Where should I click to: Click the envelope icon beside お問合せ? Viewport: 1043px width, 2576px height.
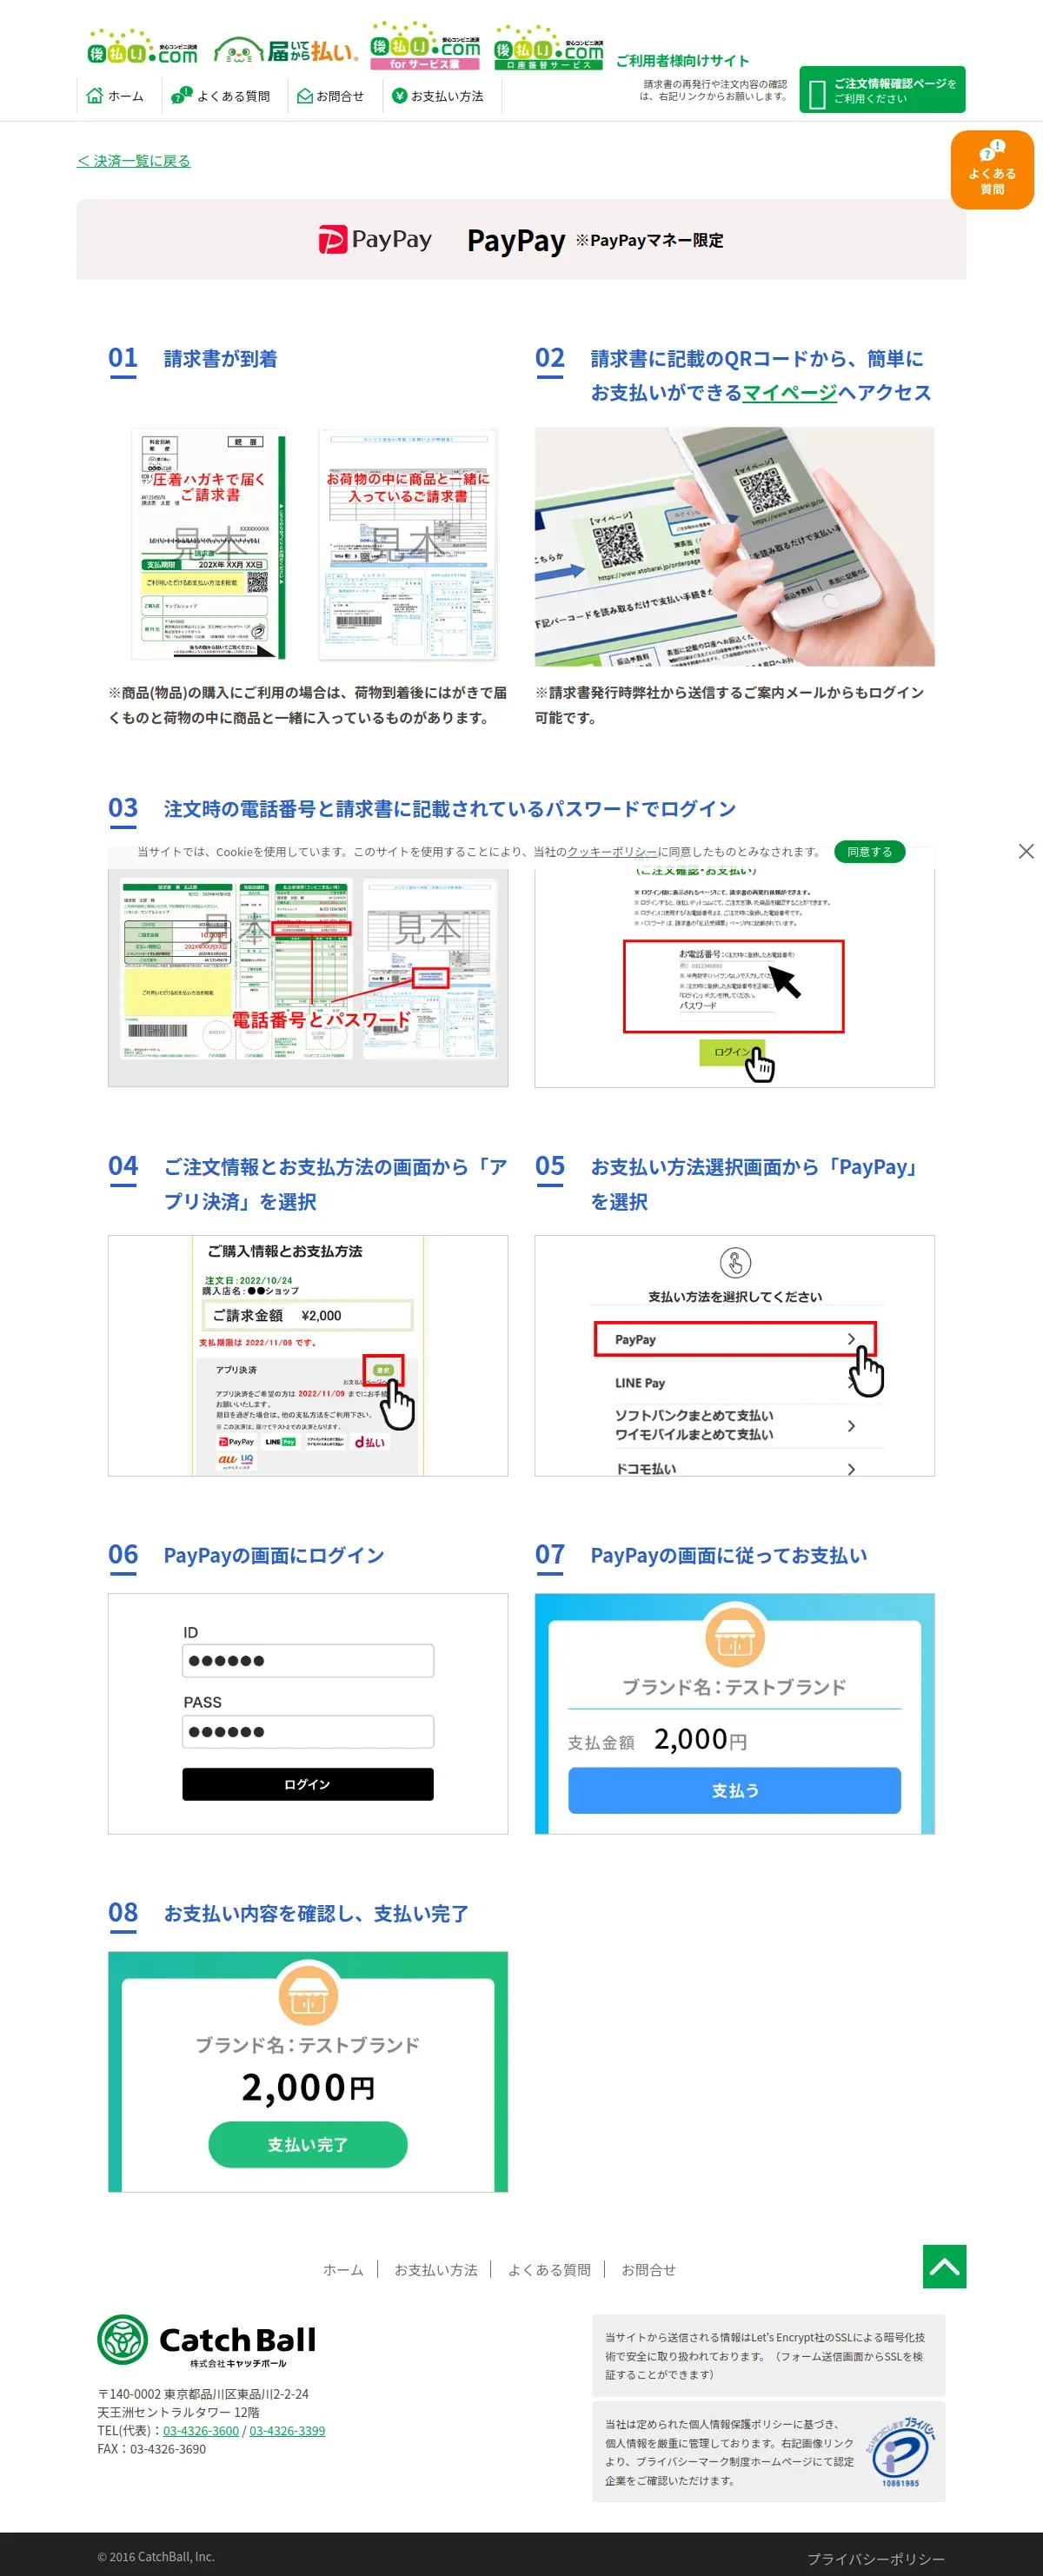[305, 96]
